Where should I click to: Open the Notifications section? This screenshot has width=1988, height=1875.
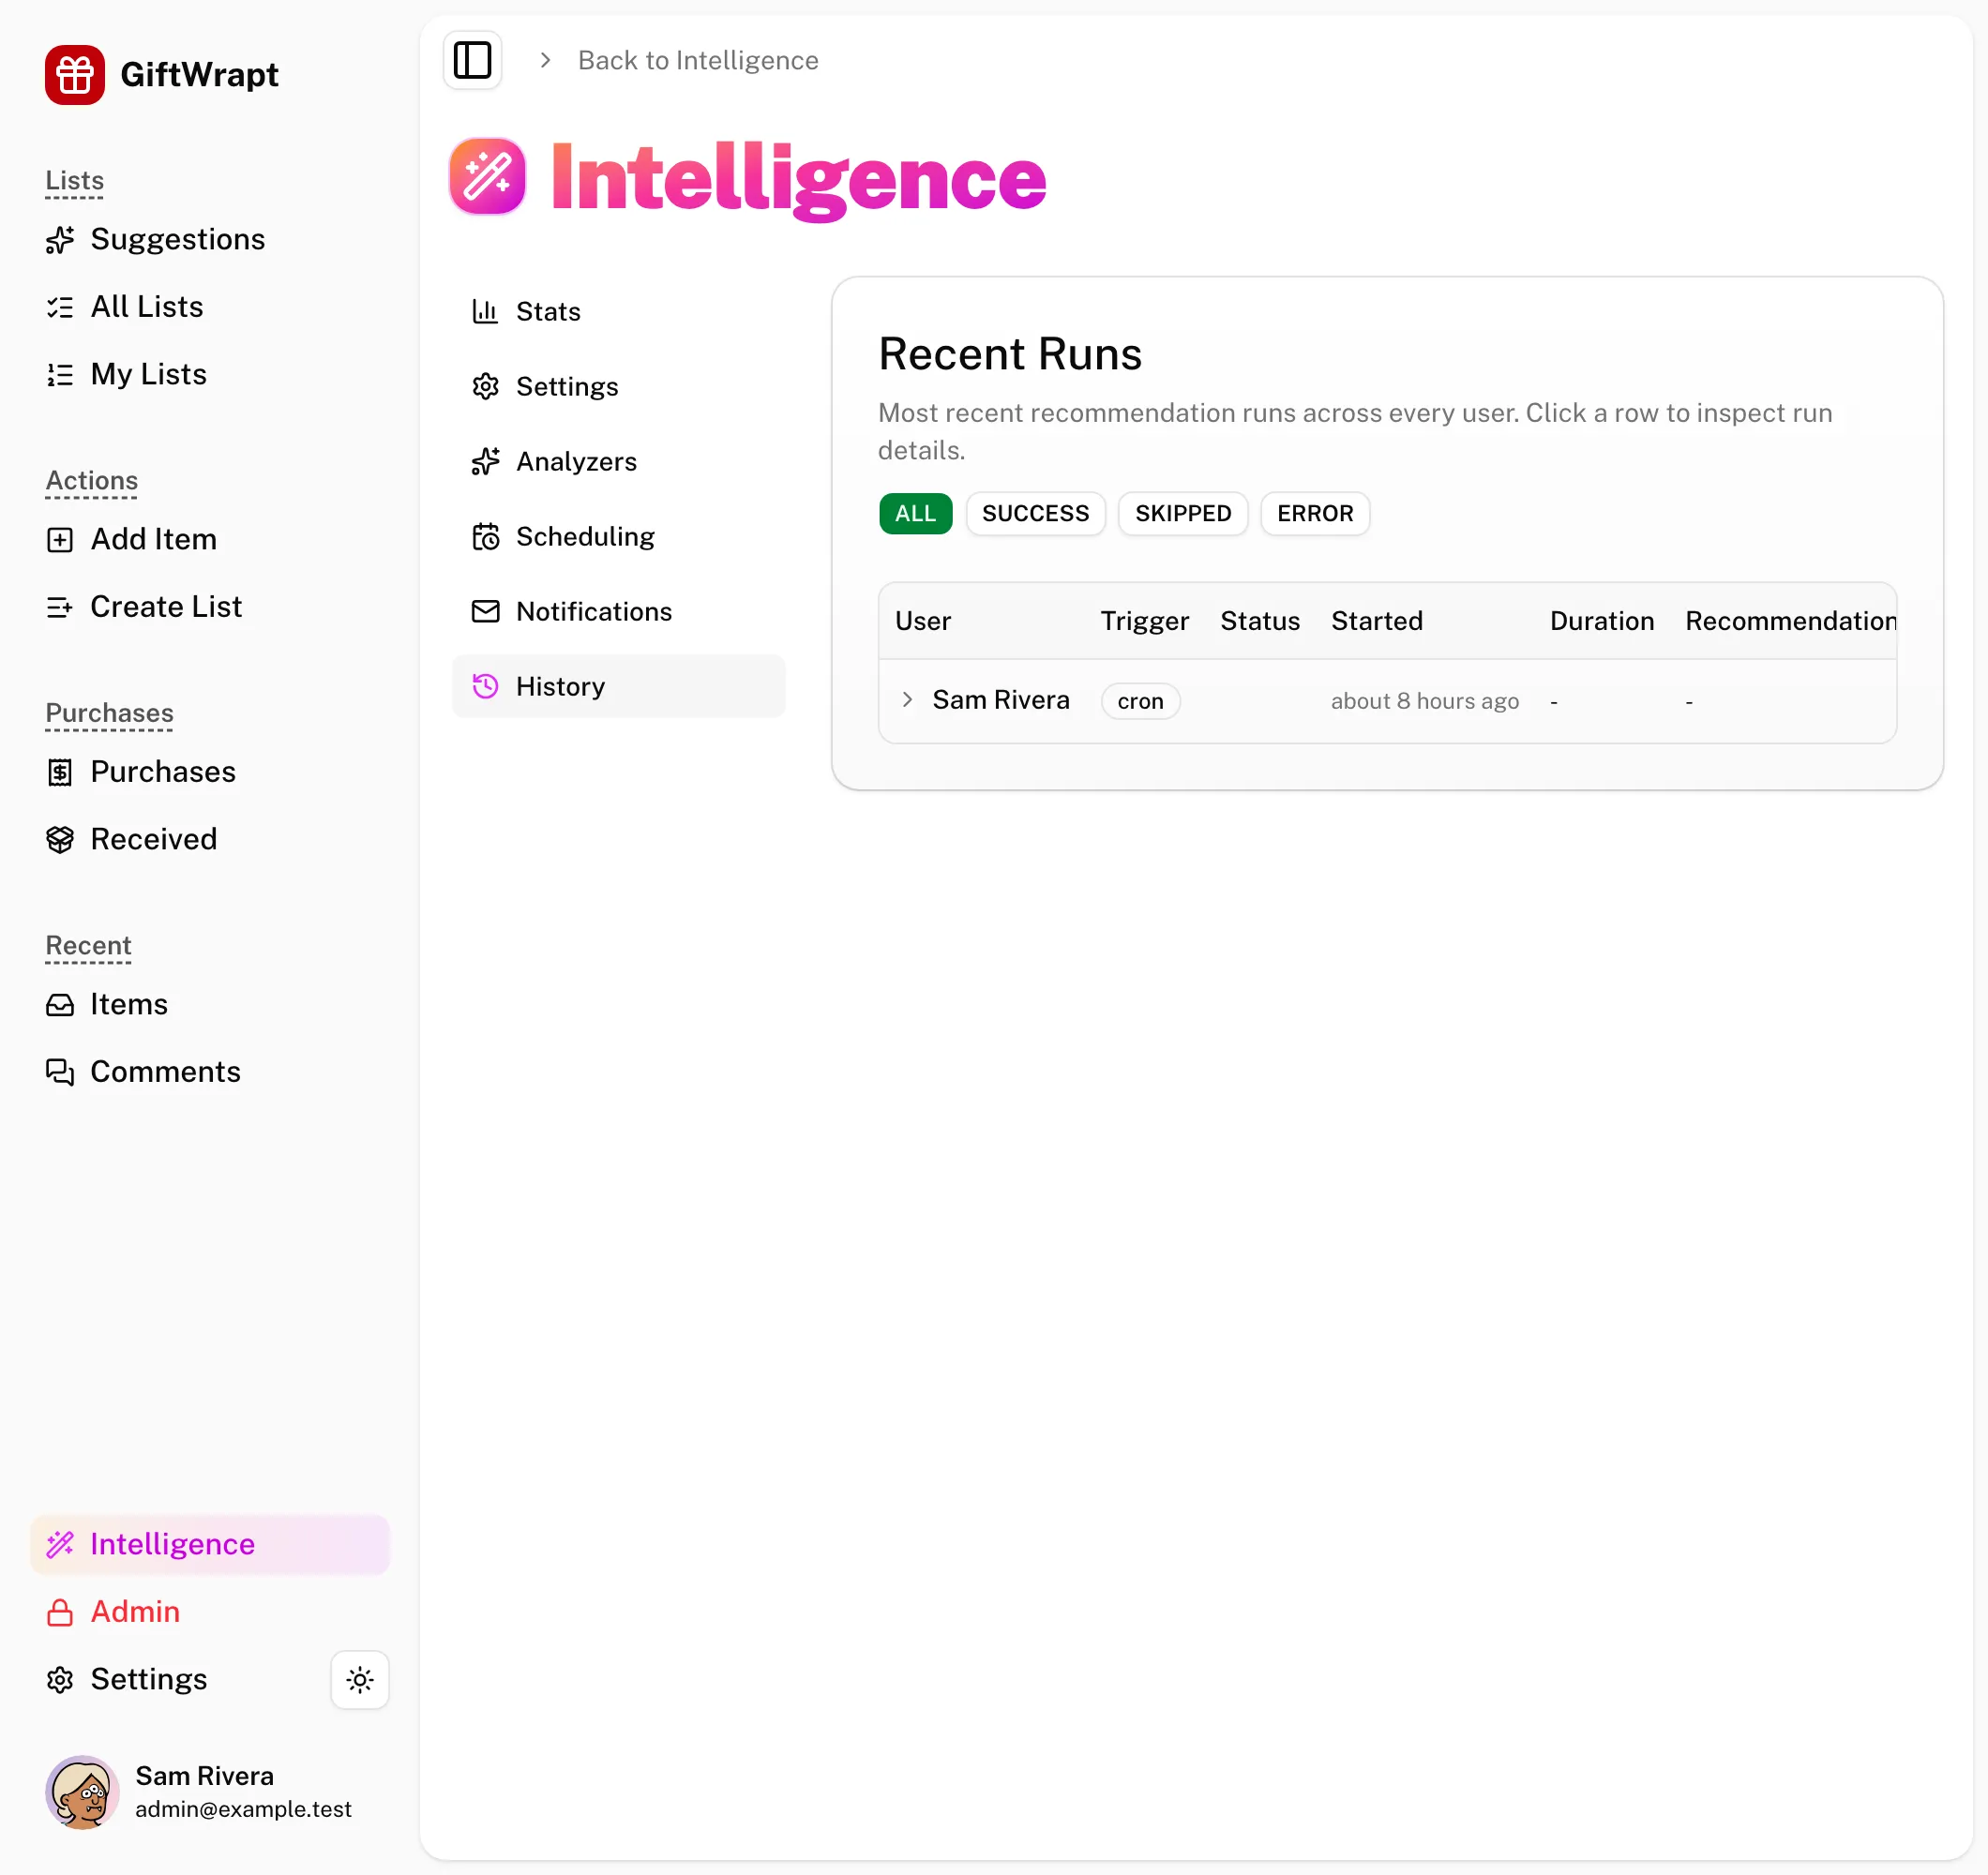pos(618,612)
